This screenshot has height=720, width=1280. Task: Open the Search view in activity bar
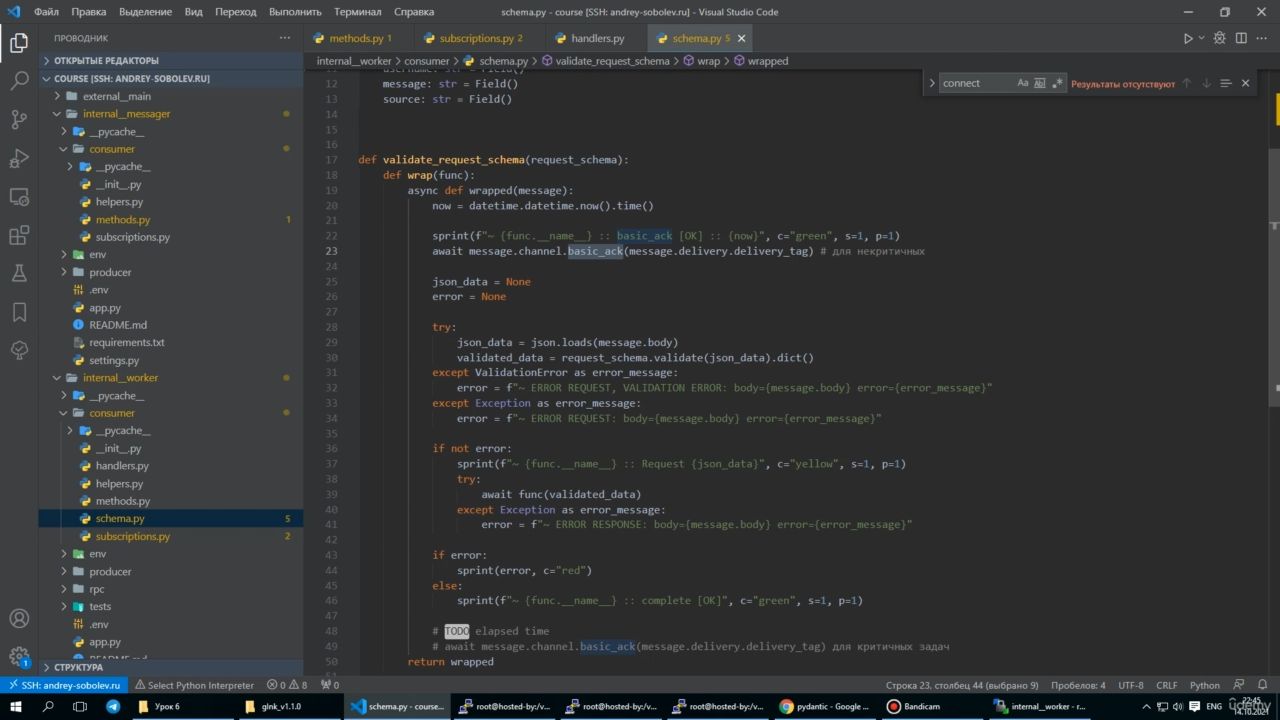point(19,81)
